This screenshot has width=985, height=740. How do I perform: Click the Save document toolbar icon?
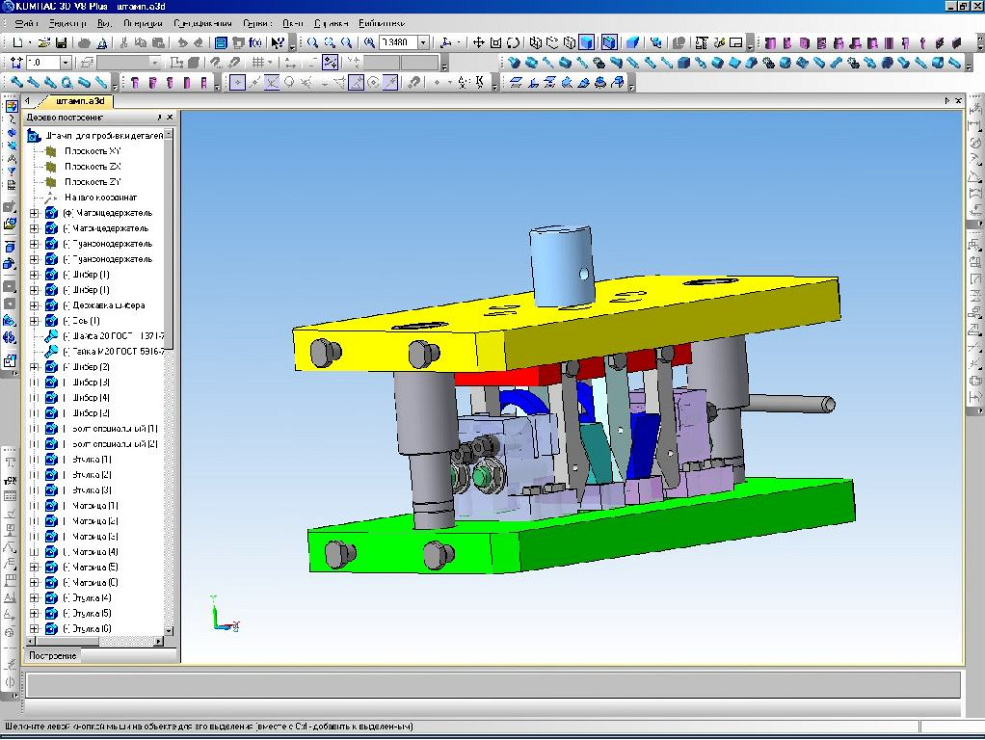pos(61,43)
